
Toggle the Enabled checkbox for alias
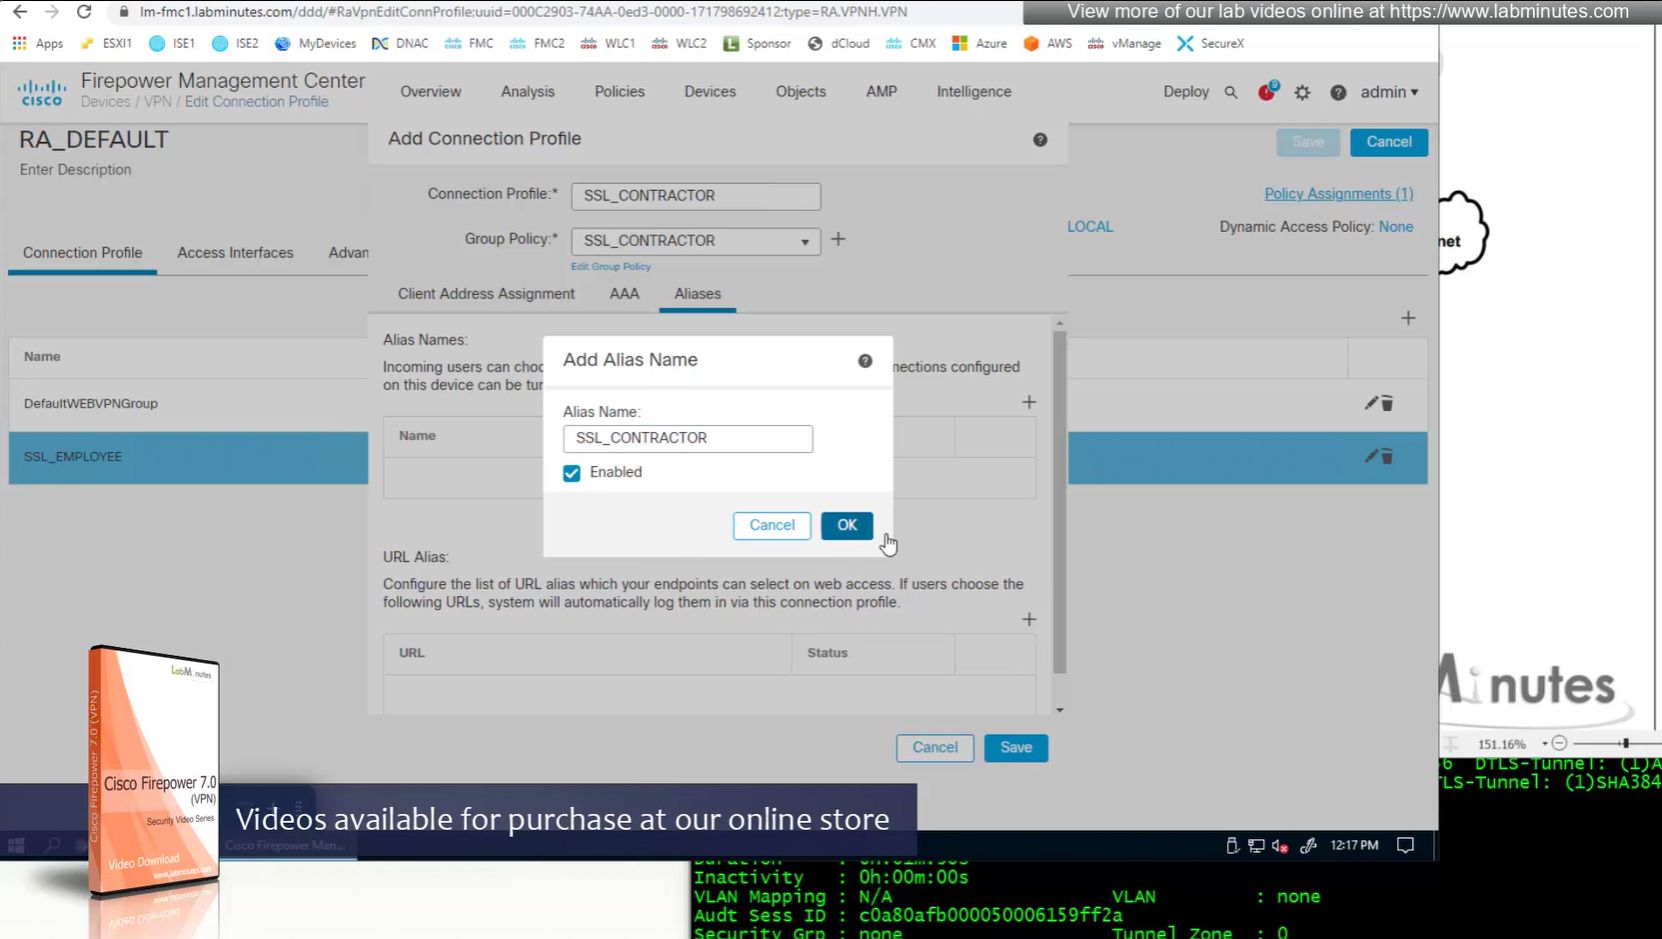[x=572, y=473]
